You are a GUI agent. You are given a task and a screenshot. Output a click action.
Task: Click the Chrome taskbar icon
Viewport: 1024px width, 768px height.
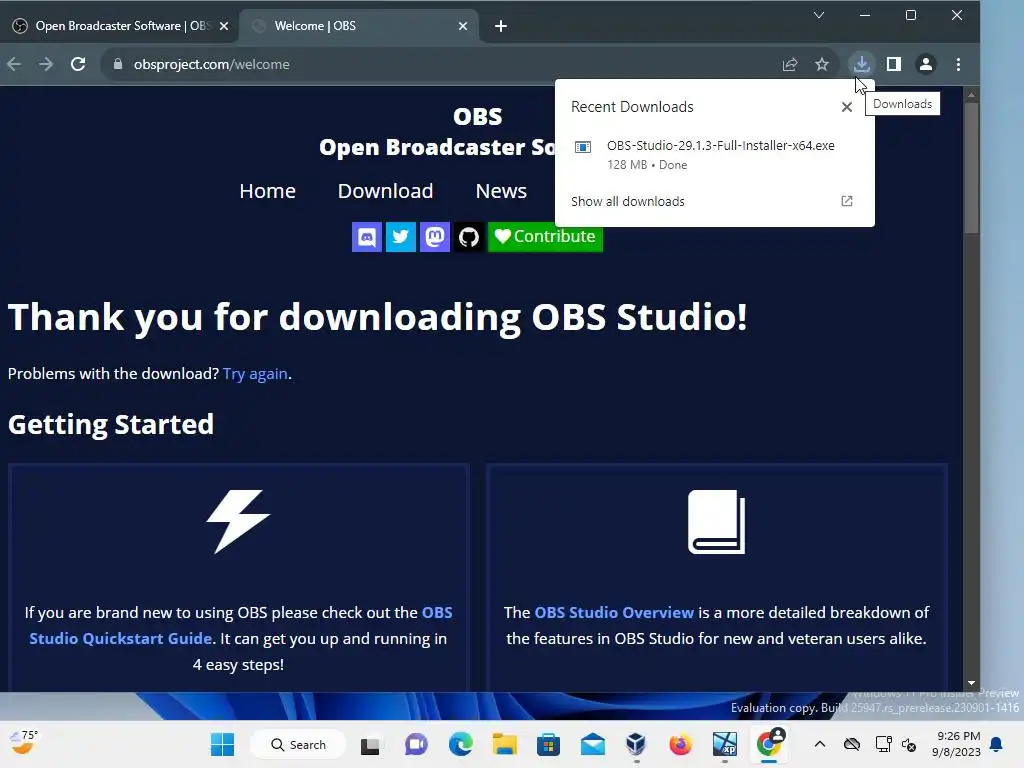pos(769,744)
